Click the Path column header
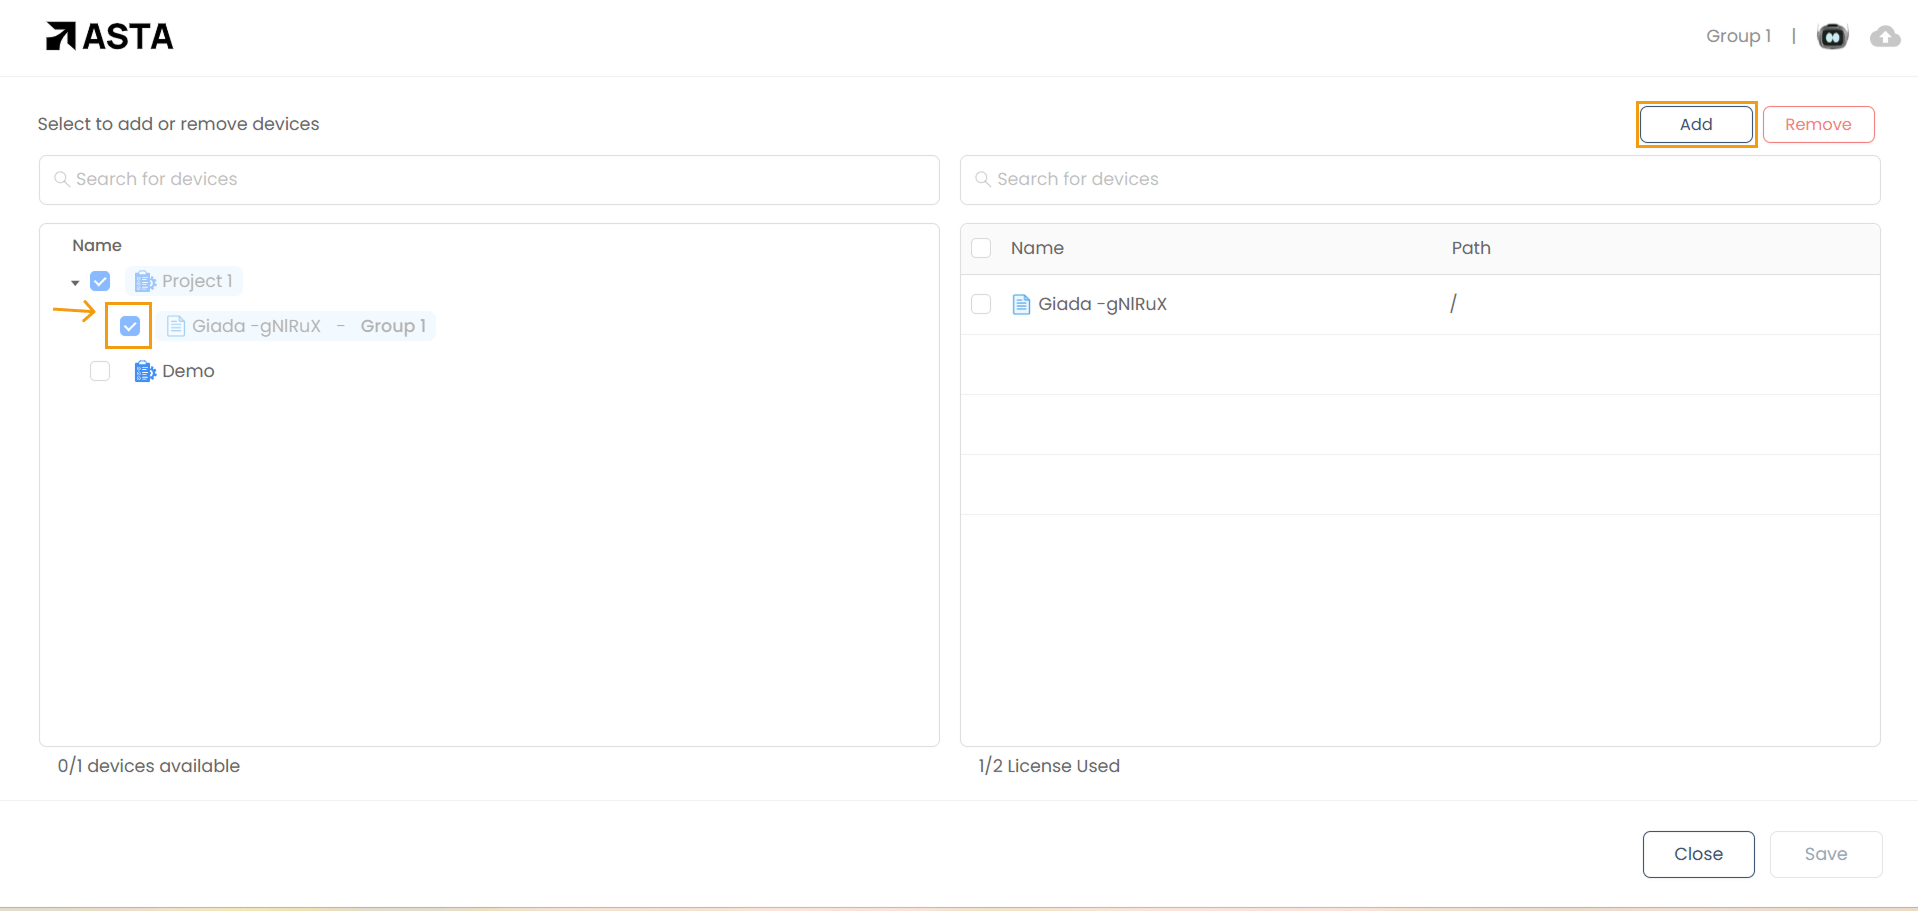This screenshot has width=1918, height=911. [x=1470, y=248]
